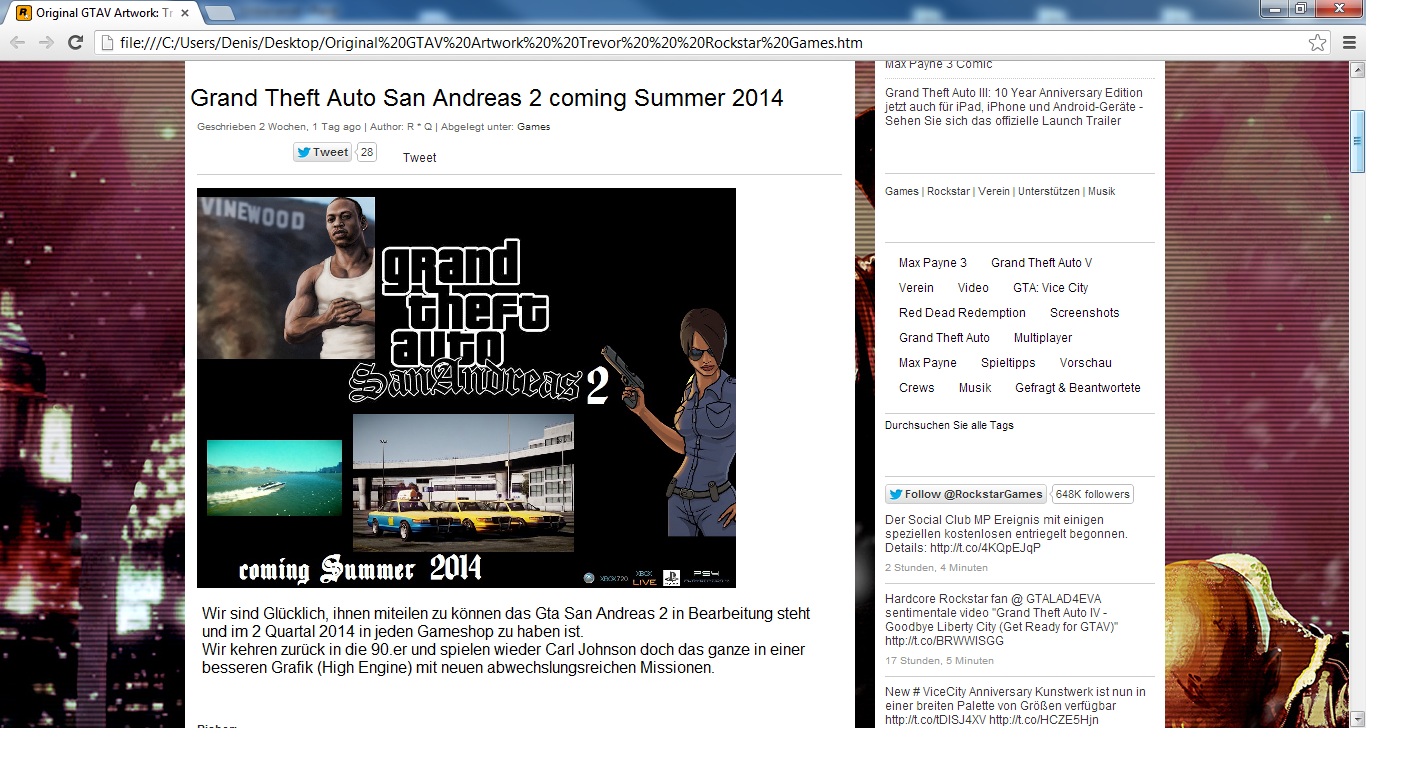Follow @RockstarGames on Twitter
The height and width of the screenshot is (760, 1414).
click(965, 494)
